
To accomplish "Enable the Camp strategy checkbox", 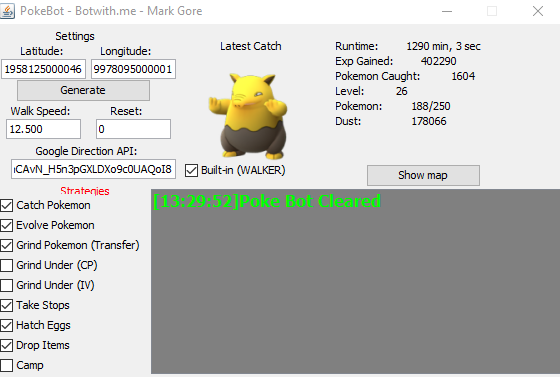I will (7, 365).
